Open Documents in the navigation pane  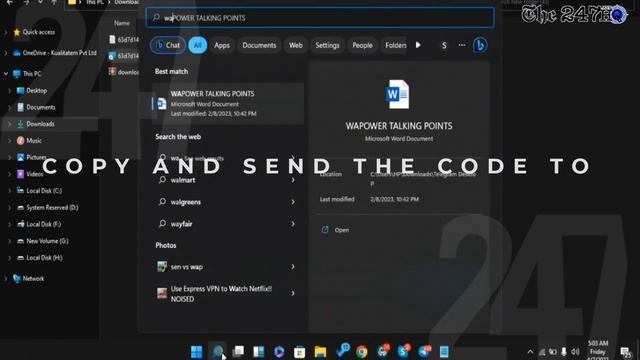pyautogui.click(x=40, y=107)
